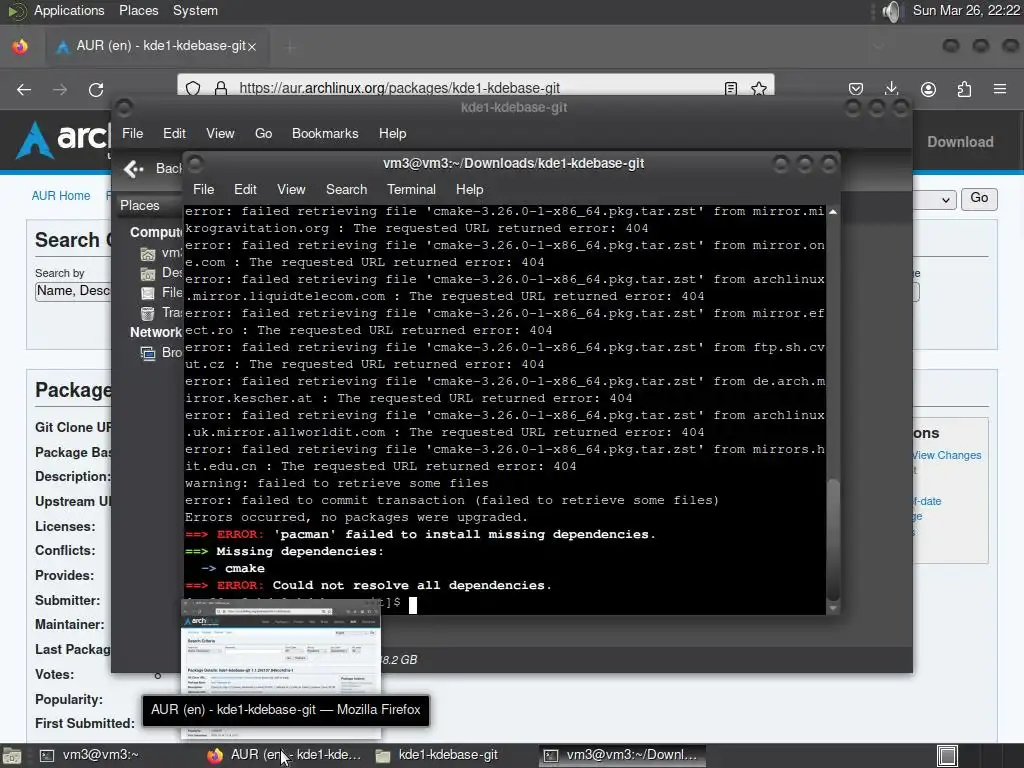Screen dimensions: 1024x768
Task: Open the terminal's File menu
Action: [x=203, y=189]
